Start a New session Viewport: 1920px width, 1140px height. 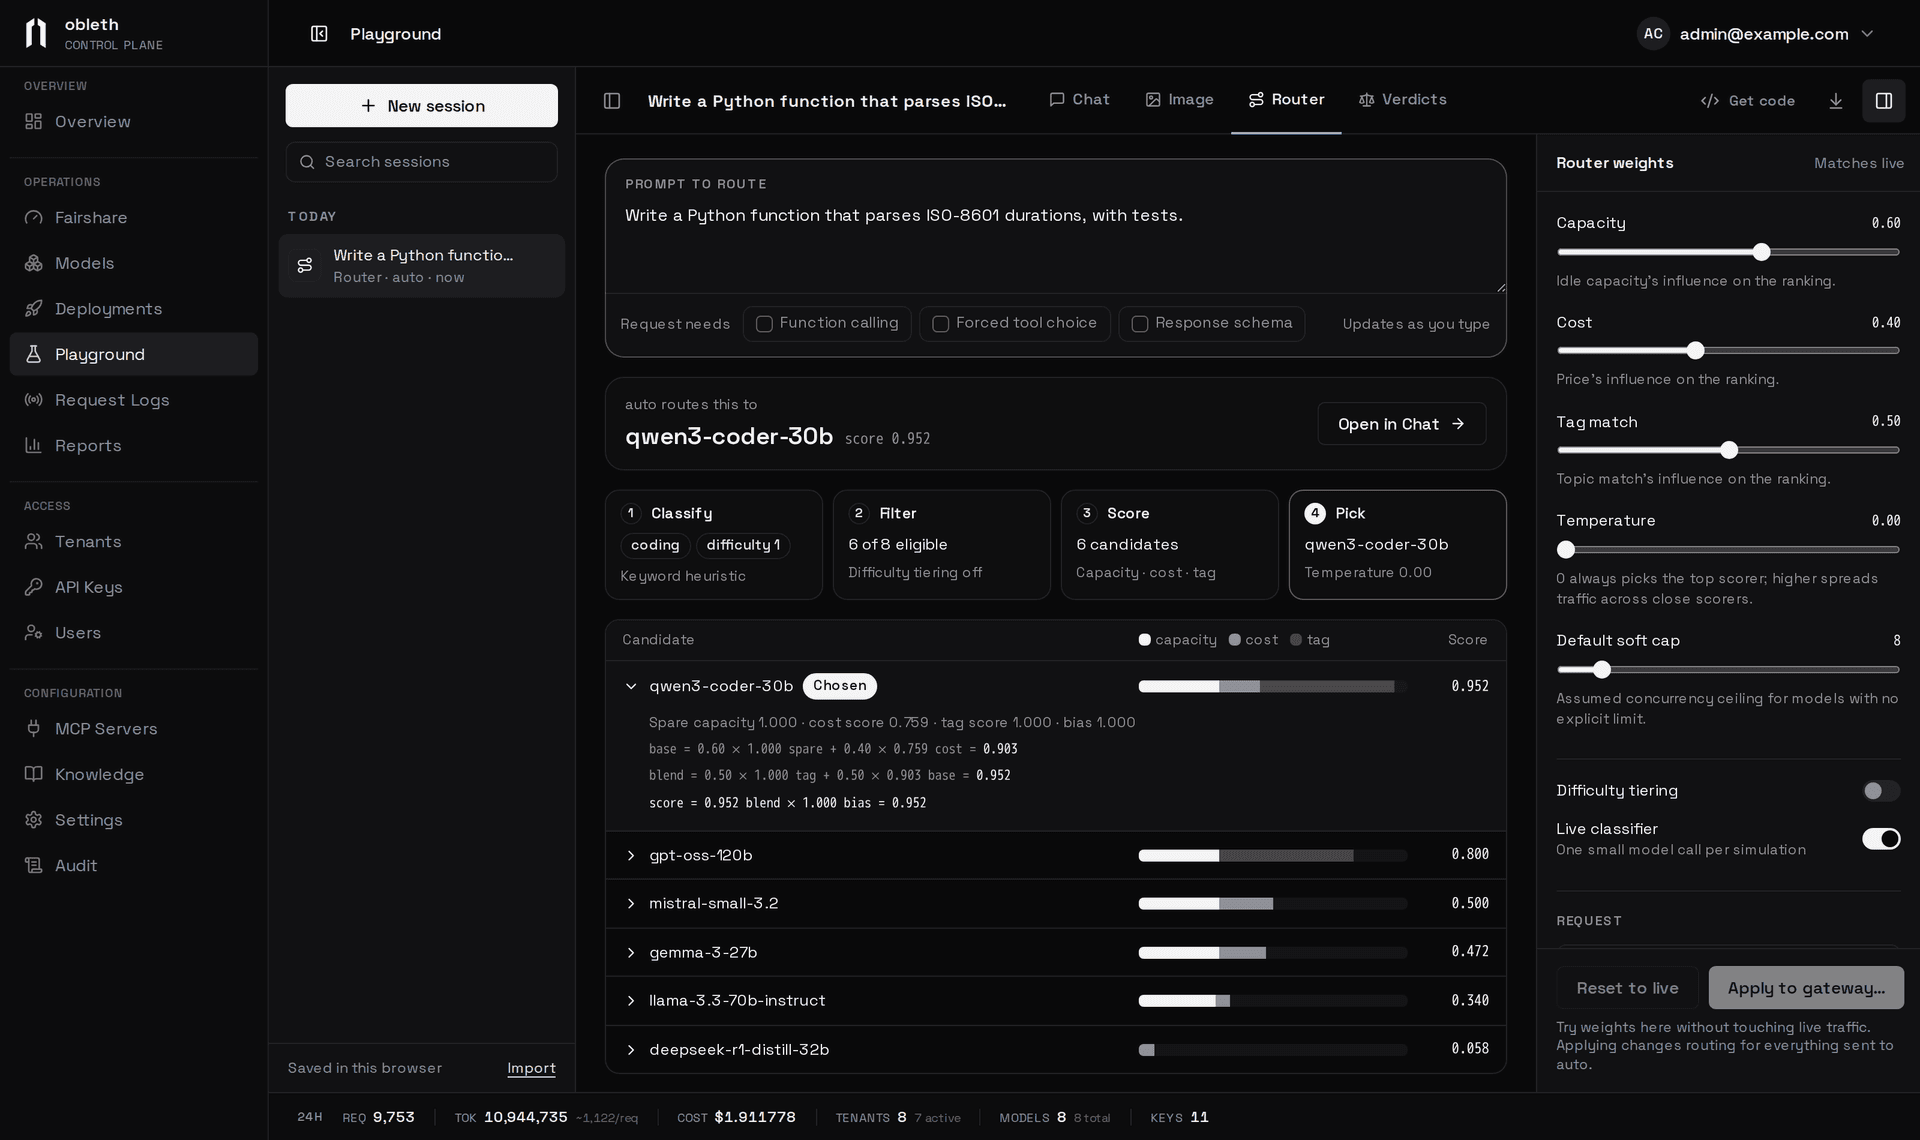[422, 106]
